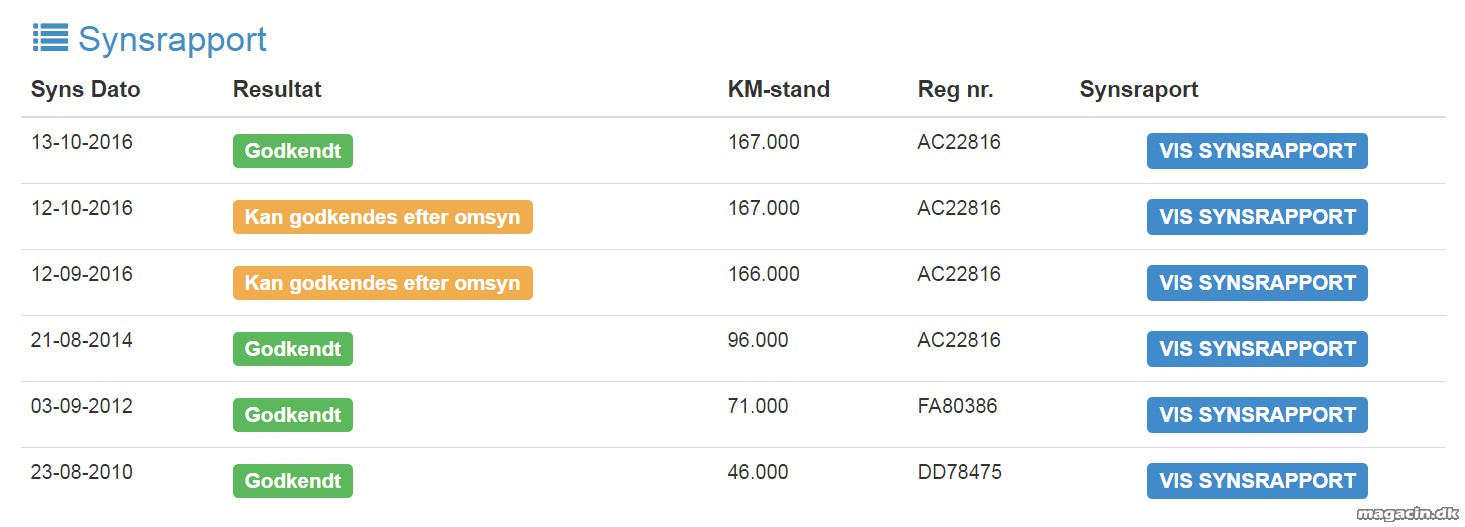Open VIS SYNSRAPPORT for 13-10-2016
This screenshot has width=1465, height=527.
coord(1257,151)
